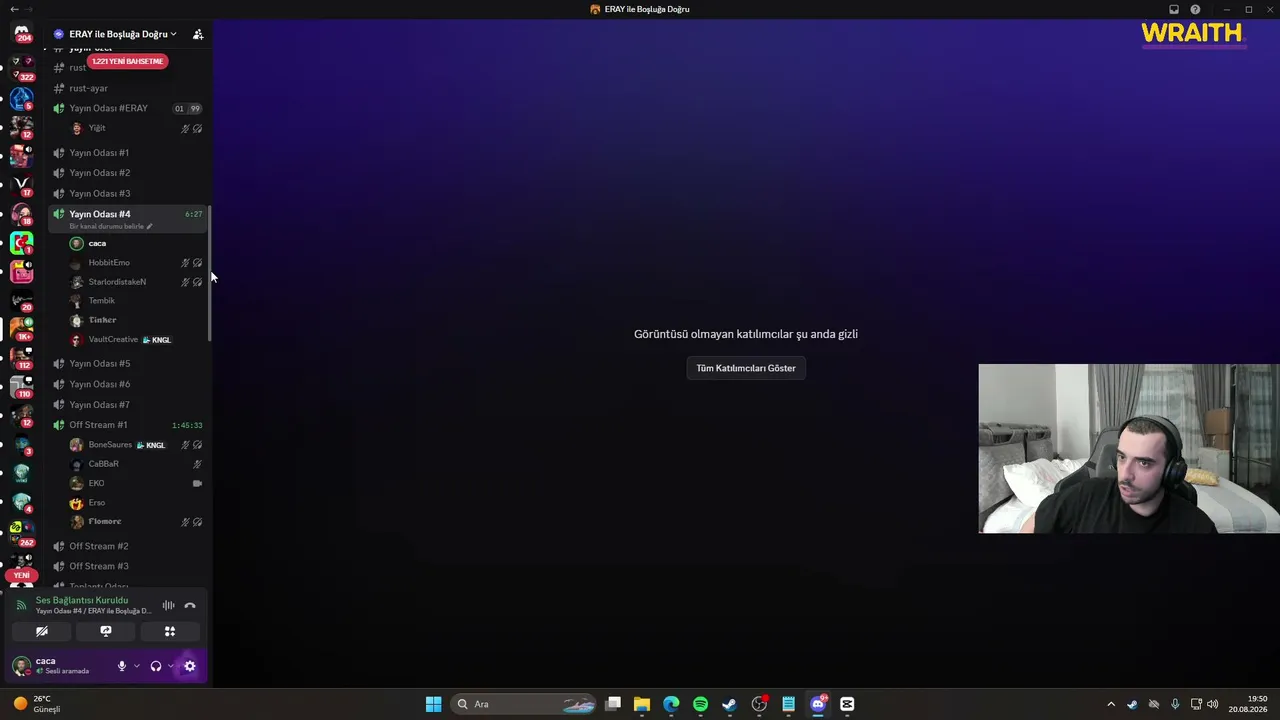
Task: Open Spotify from the taskbar
Action: [700, 704]
